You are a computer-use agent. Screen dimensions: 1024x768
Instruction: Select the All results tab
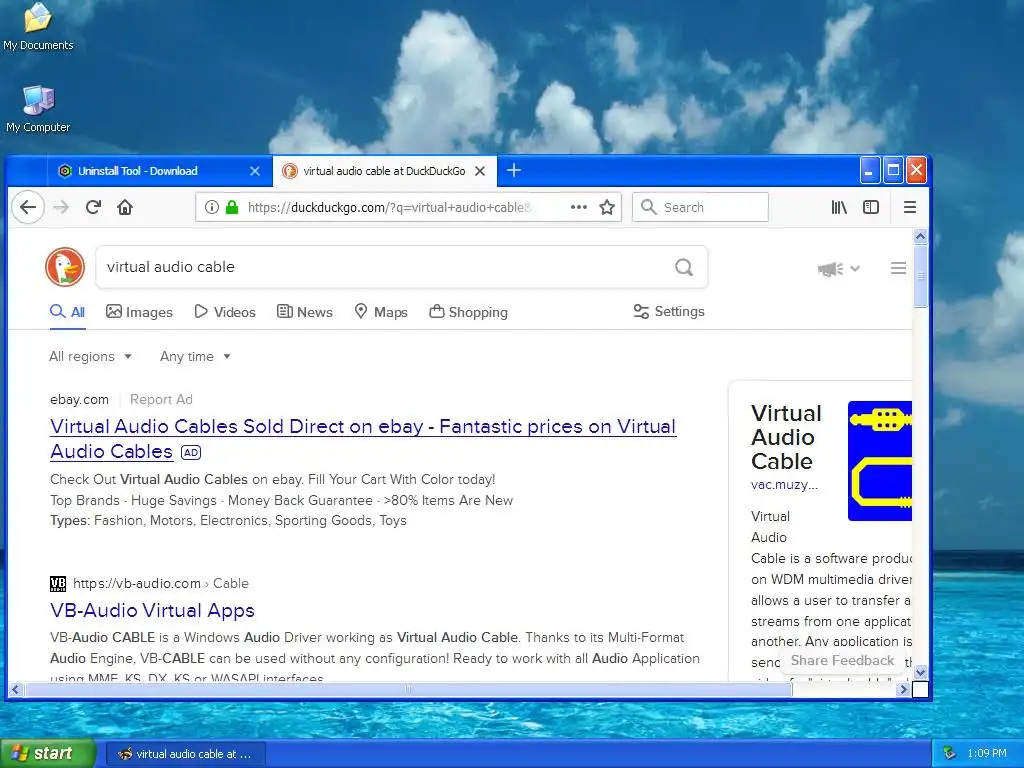pos(67,312)
